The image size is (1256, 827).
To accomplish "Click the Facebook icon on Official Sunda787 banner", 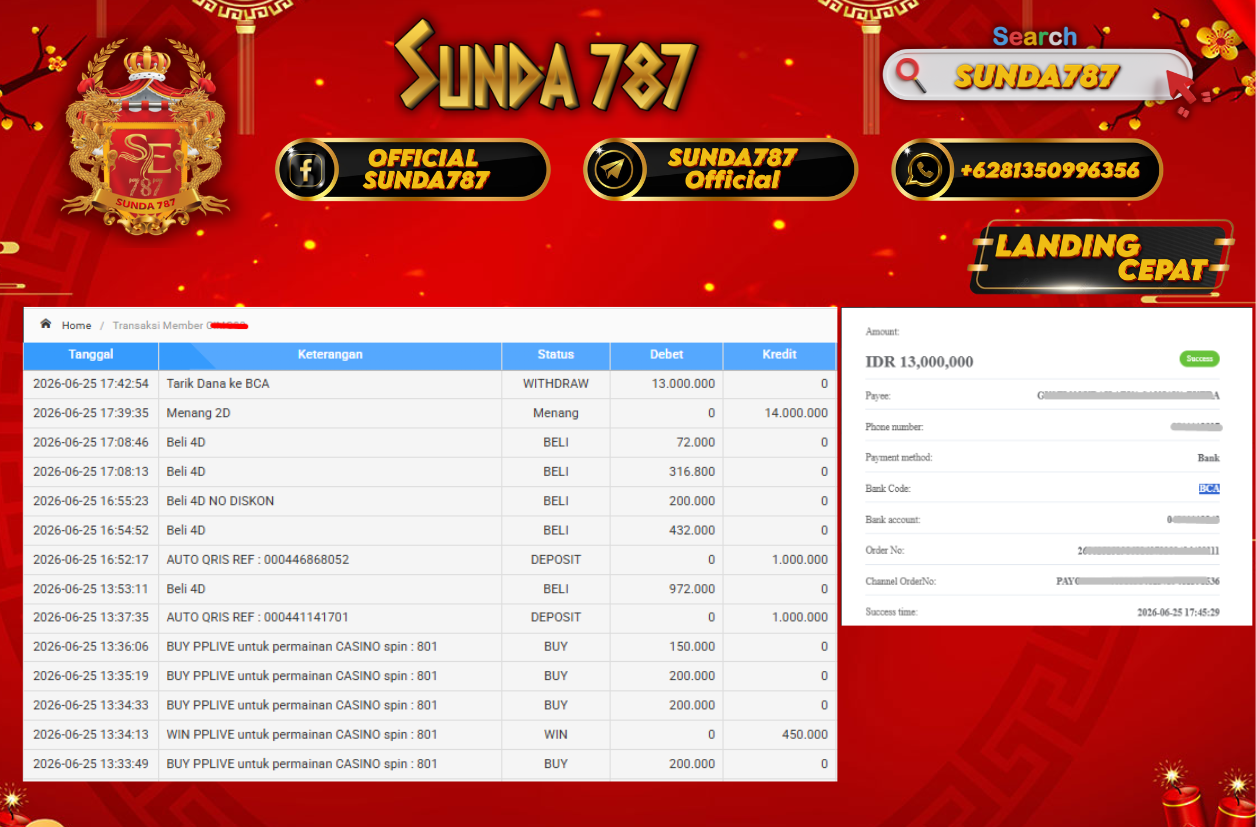I will coord(307,170).
